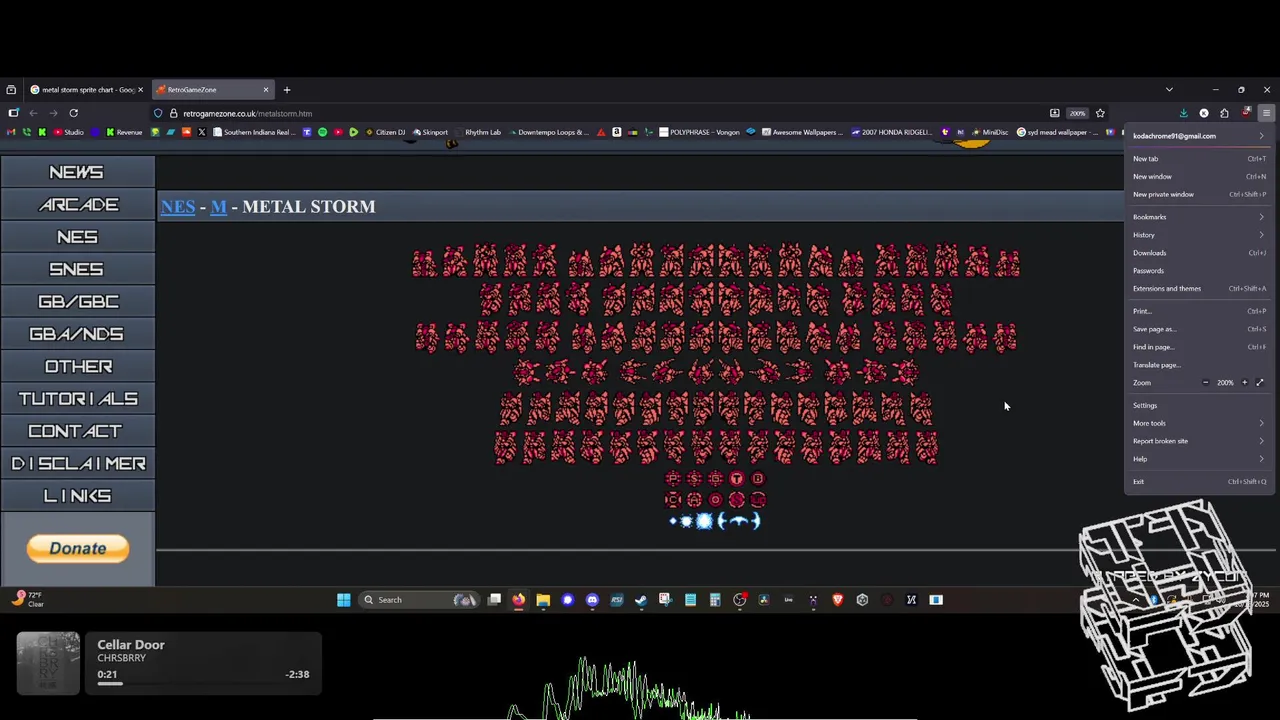Expand the More tools submenu
Screen dimensions: 1280x720
click(x=1198, y=423)
